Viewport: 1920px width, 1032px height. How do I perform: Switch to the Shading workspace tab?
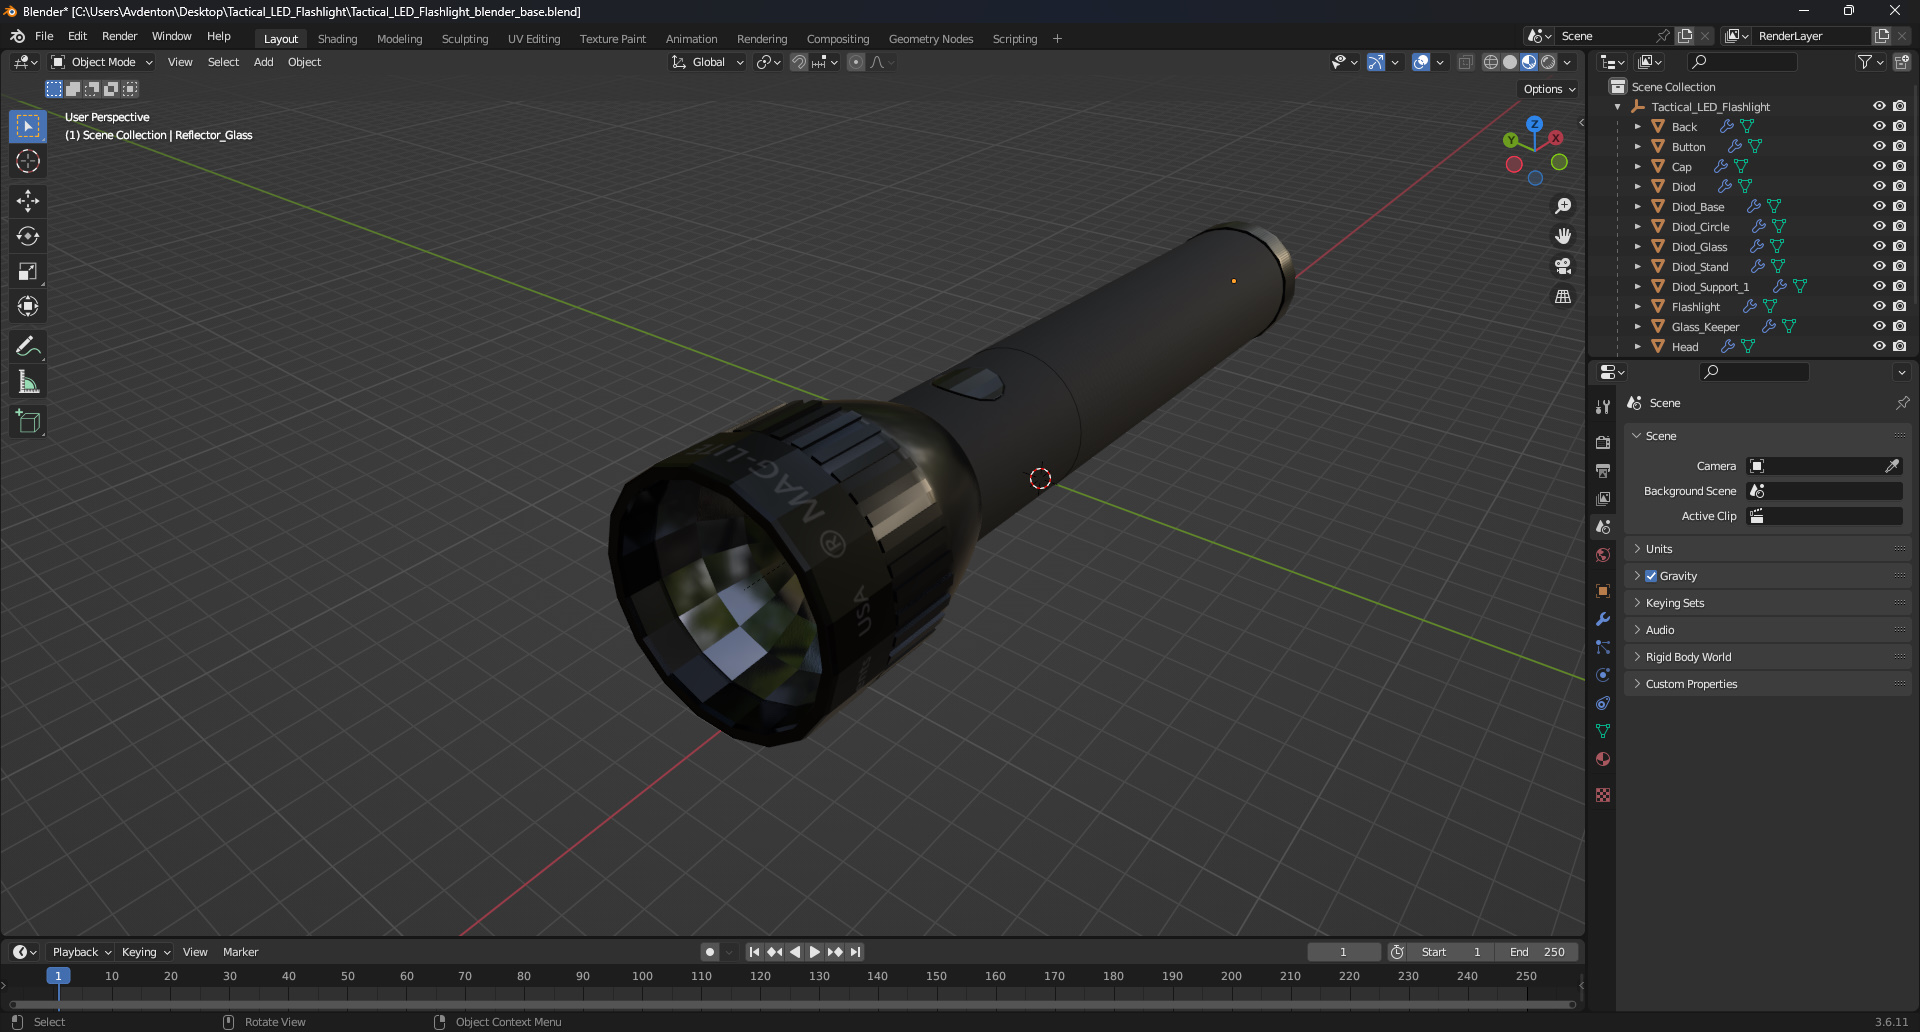337,39
